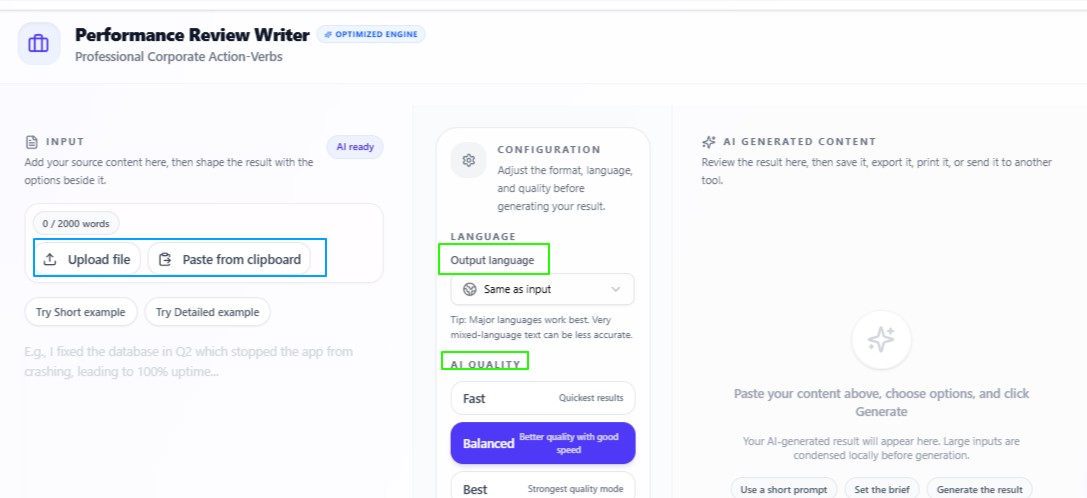Click the upload arrow icon
Image resolution: width=1087 pixels, height=498 pixels.
[x=50, y=260]
